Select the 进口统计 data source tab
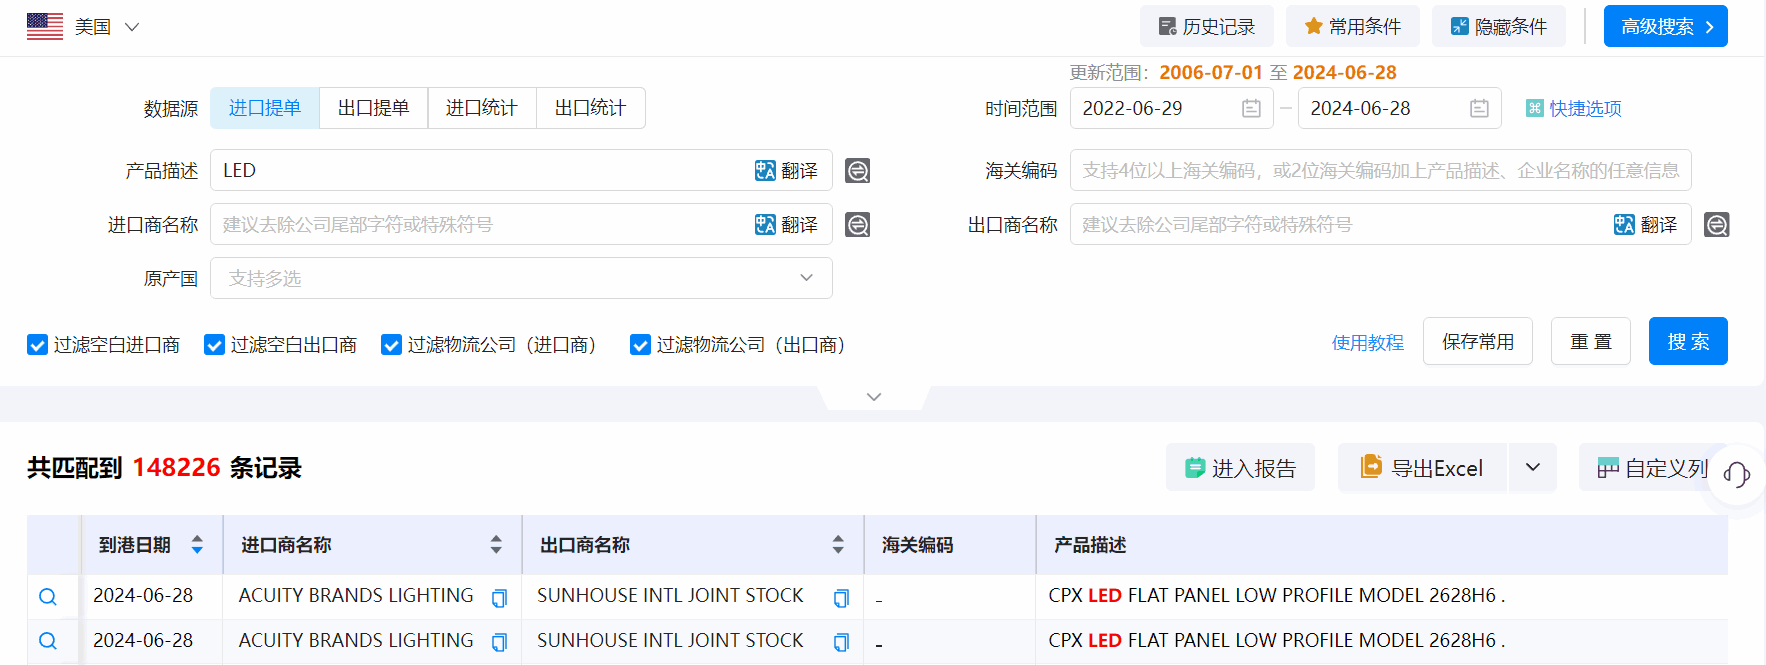The height and width of the screenshot is (665, 1766). (x=482, y=108)
